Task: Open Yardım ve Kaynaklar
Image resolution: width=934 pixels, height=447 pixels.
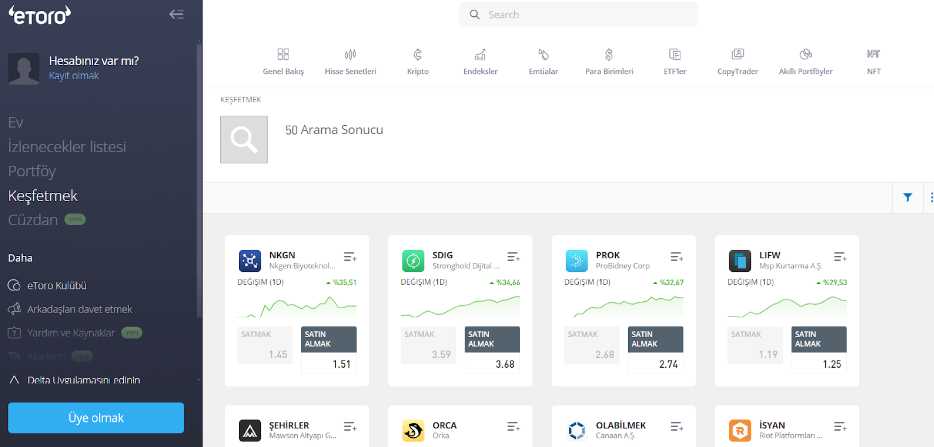Action: pos(71,333)
